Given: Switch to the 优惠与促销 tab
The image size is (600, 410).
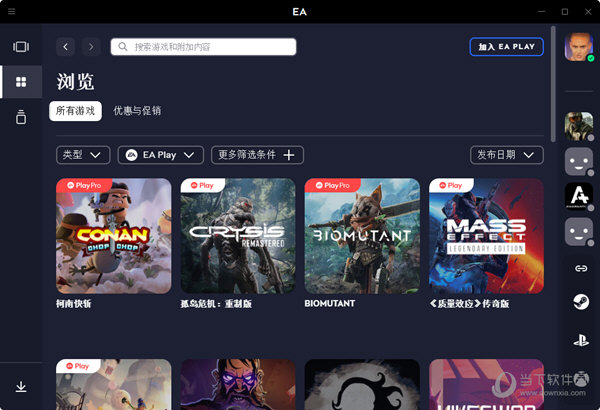Looking at the screenshot, I should pyautogui.click(x=137, y=111).
